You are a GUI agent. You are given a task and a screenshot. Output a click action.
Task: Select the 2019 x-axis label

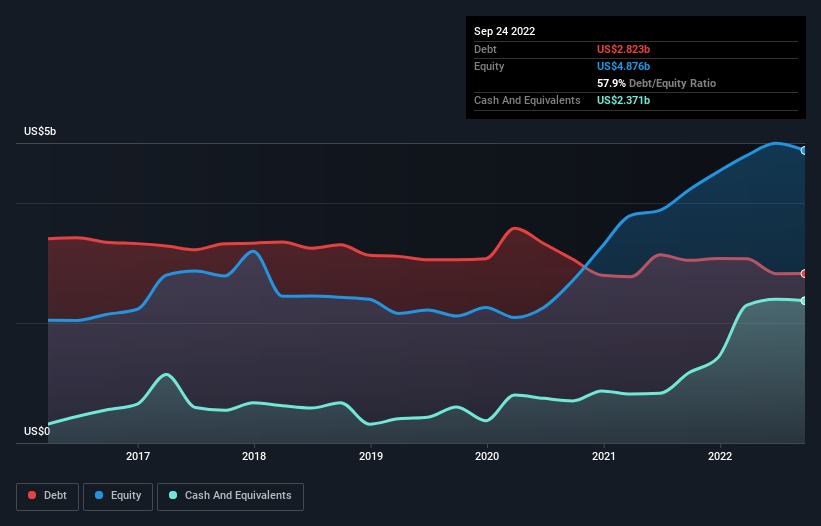(371, 456)
